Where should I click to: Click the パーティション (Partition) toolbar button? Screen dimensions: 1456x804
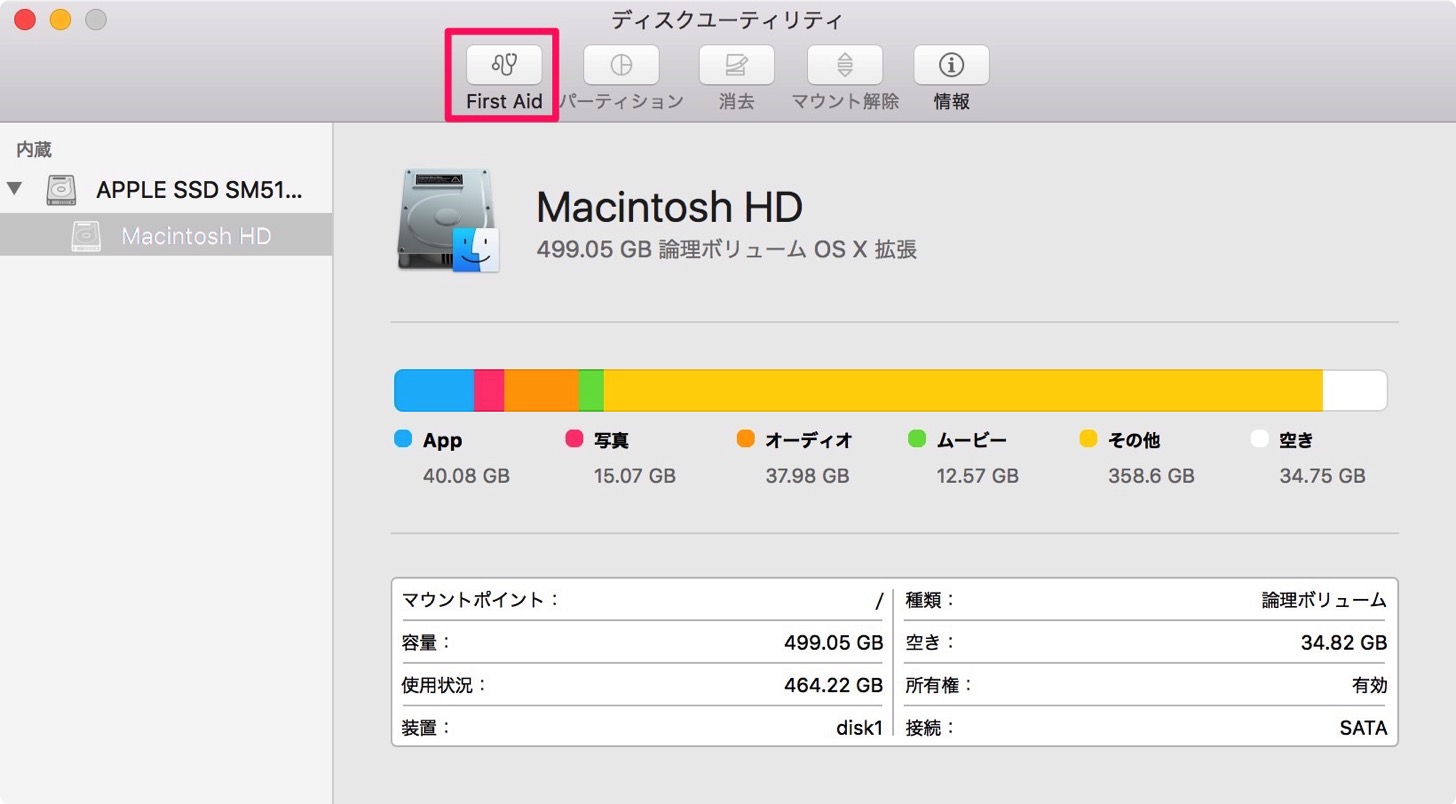621,65
